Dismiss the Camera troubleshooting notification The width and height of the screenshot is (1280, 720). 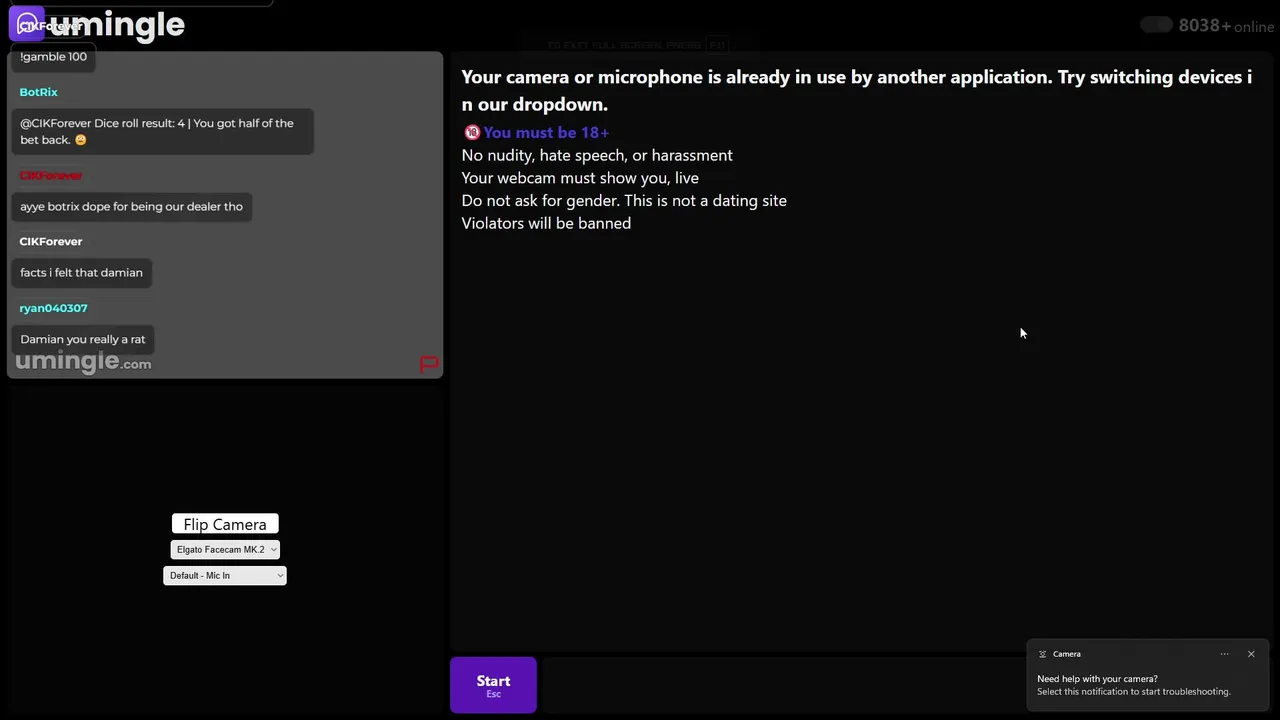(x=1251, y=654)
